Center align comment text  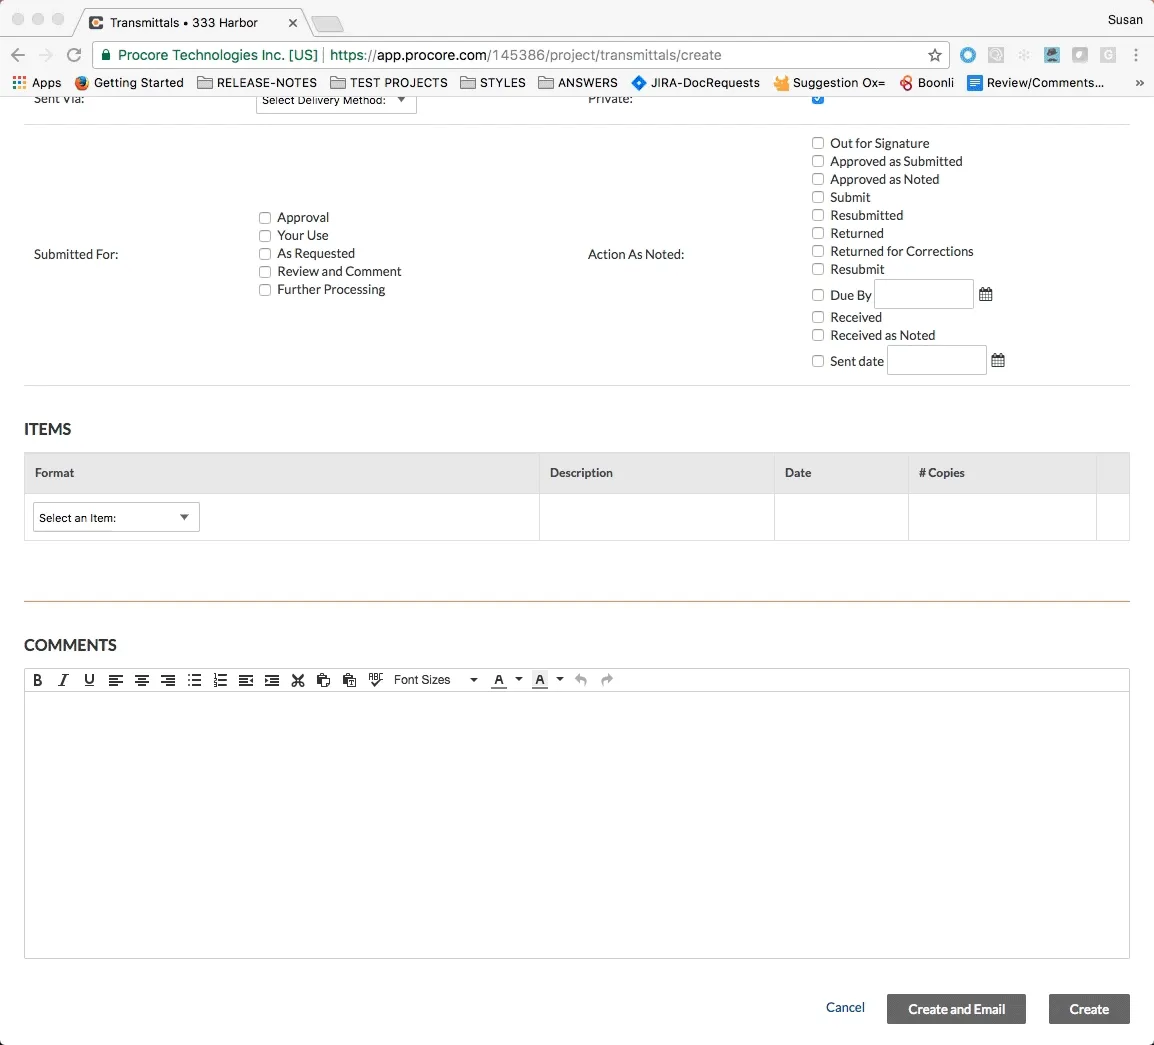(141, 680)
